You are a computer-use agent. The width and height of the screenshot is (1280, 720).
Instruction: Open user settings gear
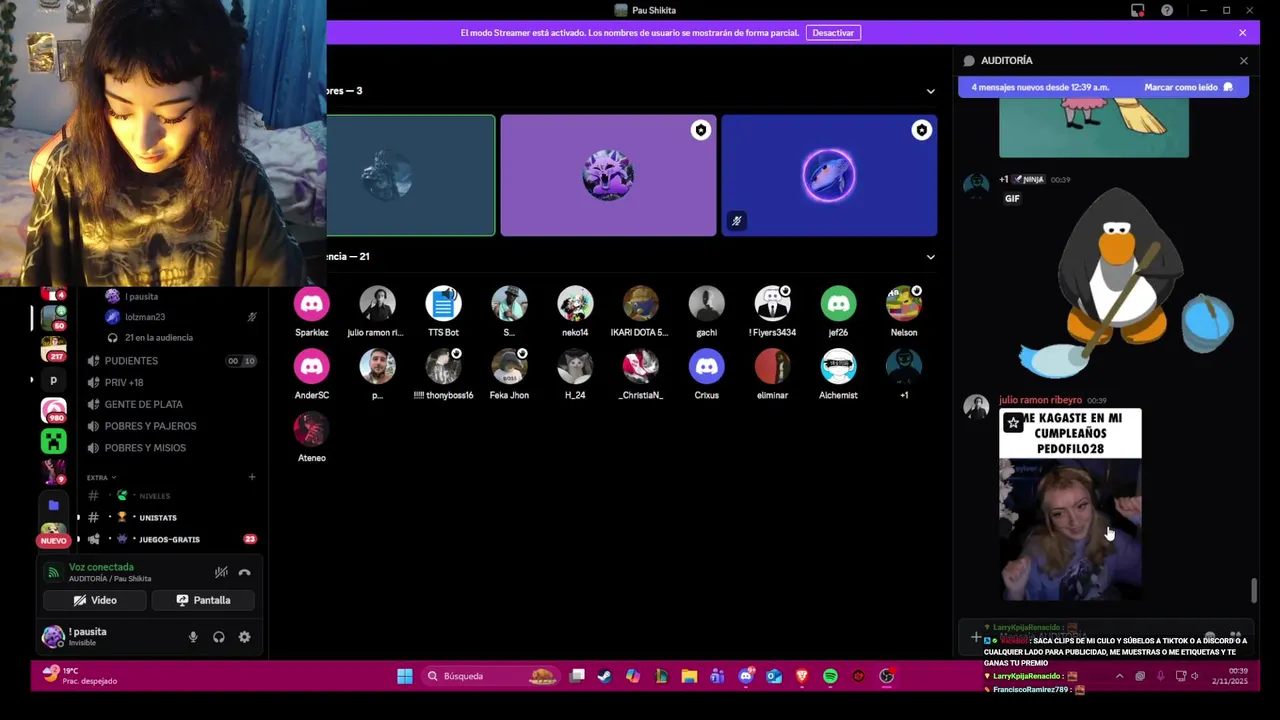pyautogui.click(x=244, y=637)
